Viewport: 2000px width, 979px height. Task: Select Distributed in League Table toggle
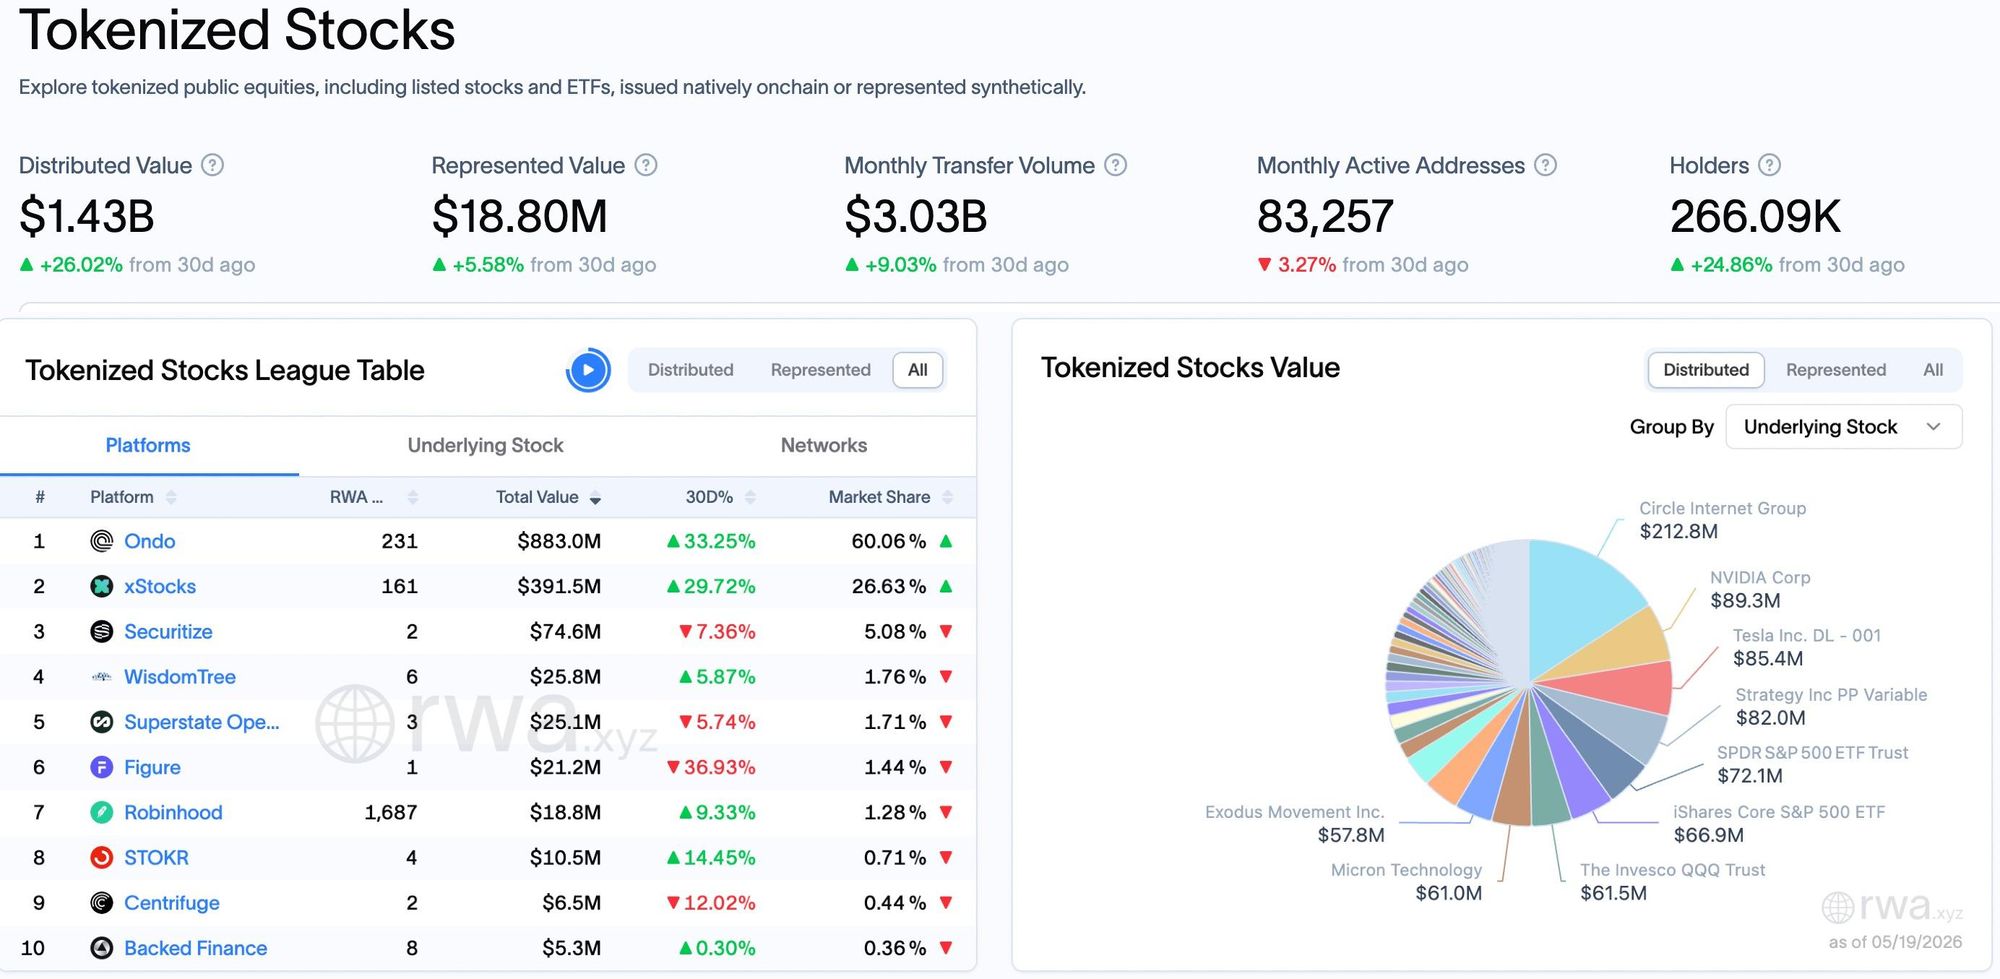pyautogui.click(x=691, y=370)
